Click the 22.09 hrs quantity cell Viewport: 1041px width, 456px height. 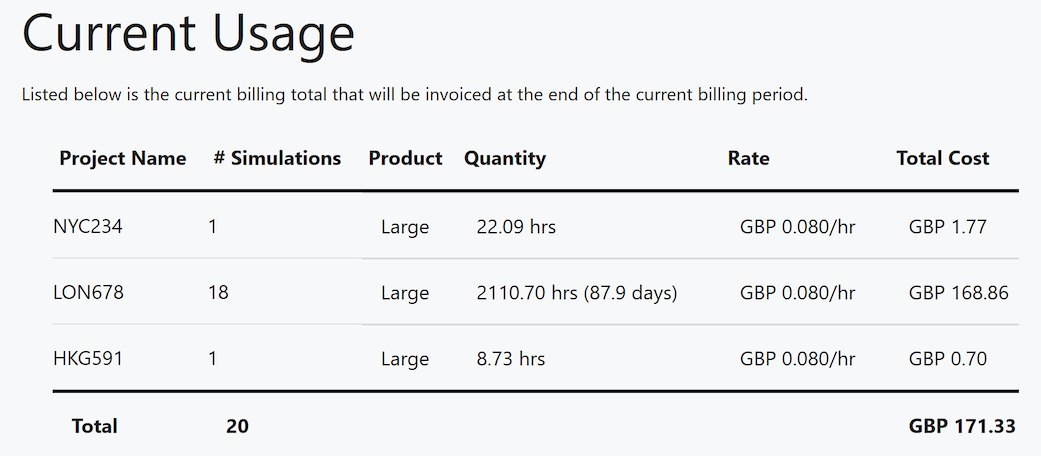[x=516, y=227]
